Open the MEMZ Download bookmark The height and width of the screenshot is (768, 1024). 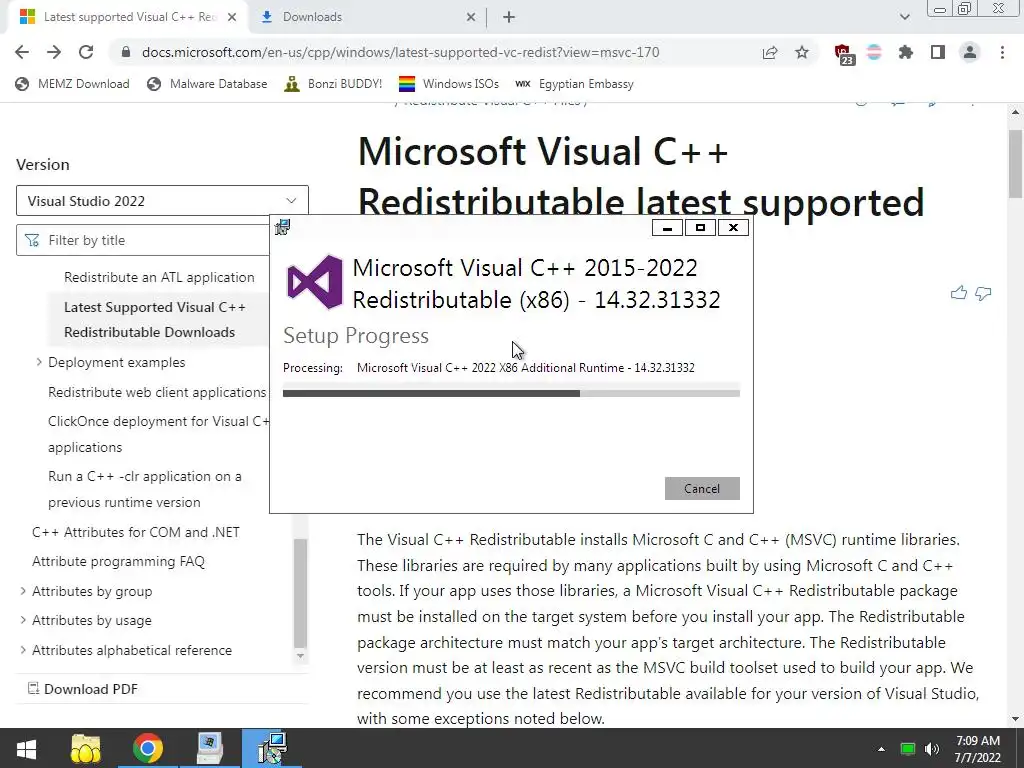click(72, 84)
